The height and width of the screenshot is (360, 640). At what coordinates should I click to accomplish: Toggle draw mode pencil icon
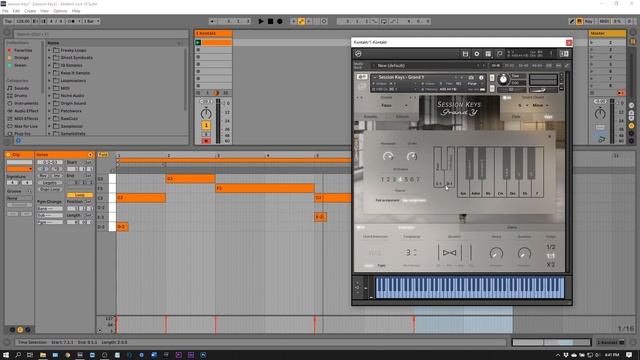pos(571,21)
